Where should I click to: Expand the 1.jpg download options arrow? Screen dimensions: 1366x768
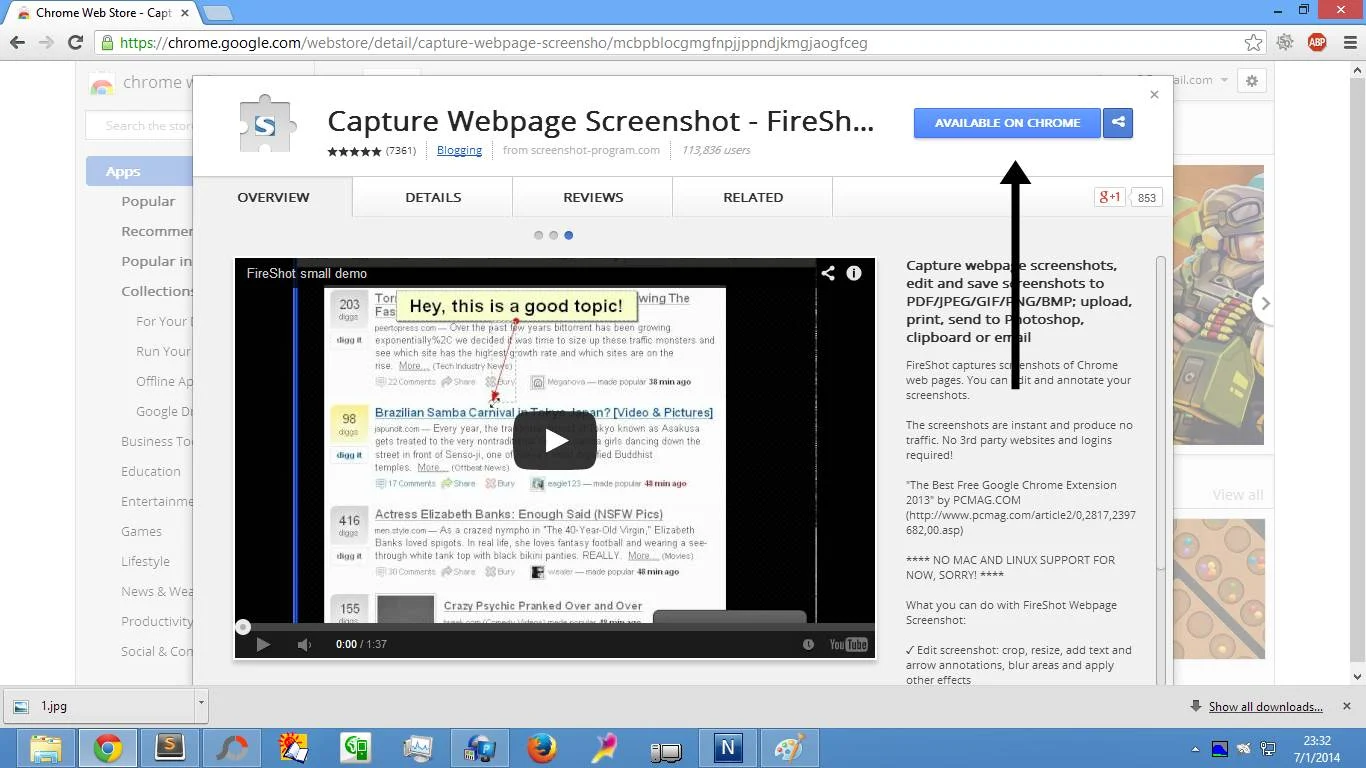pyautogui.click(x=200, y=704)
